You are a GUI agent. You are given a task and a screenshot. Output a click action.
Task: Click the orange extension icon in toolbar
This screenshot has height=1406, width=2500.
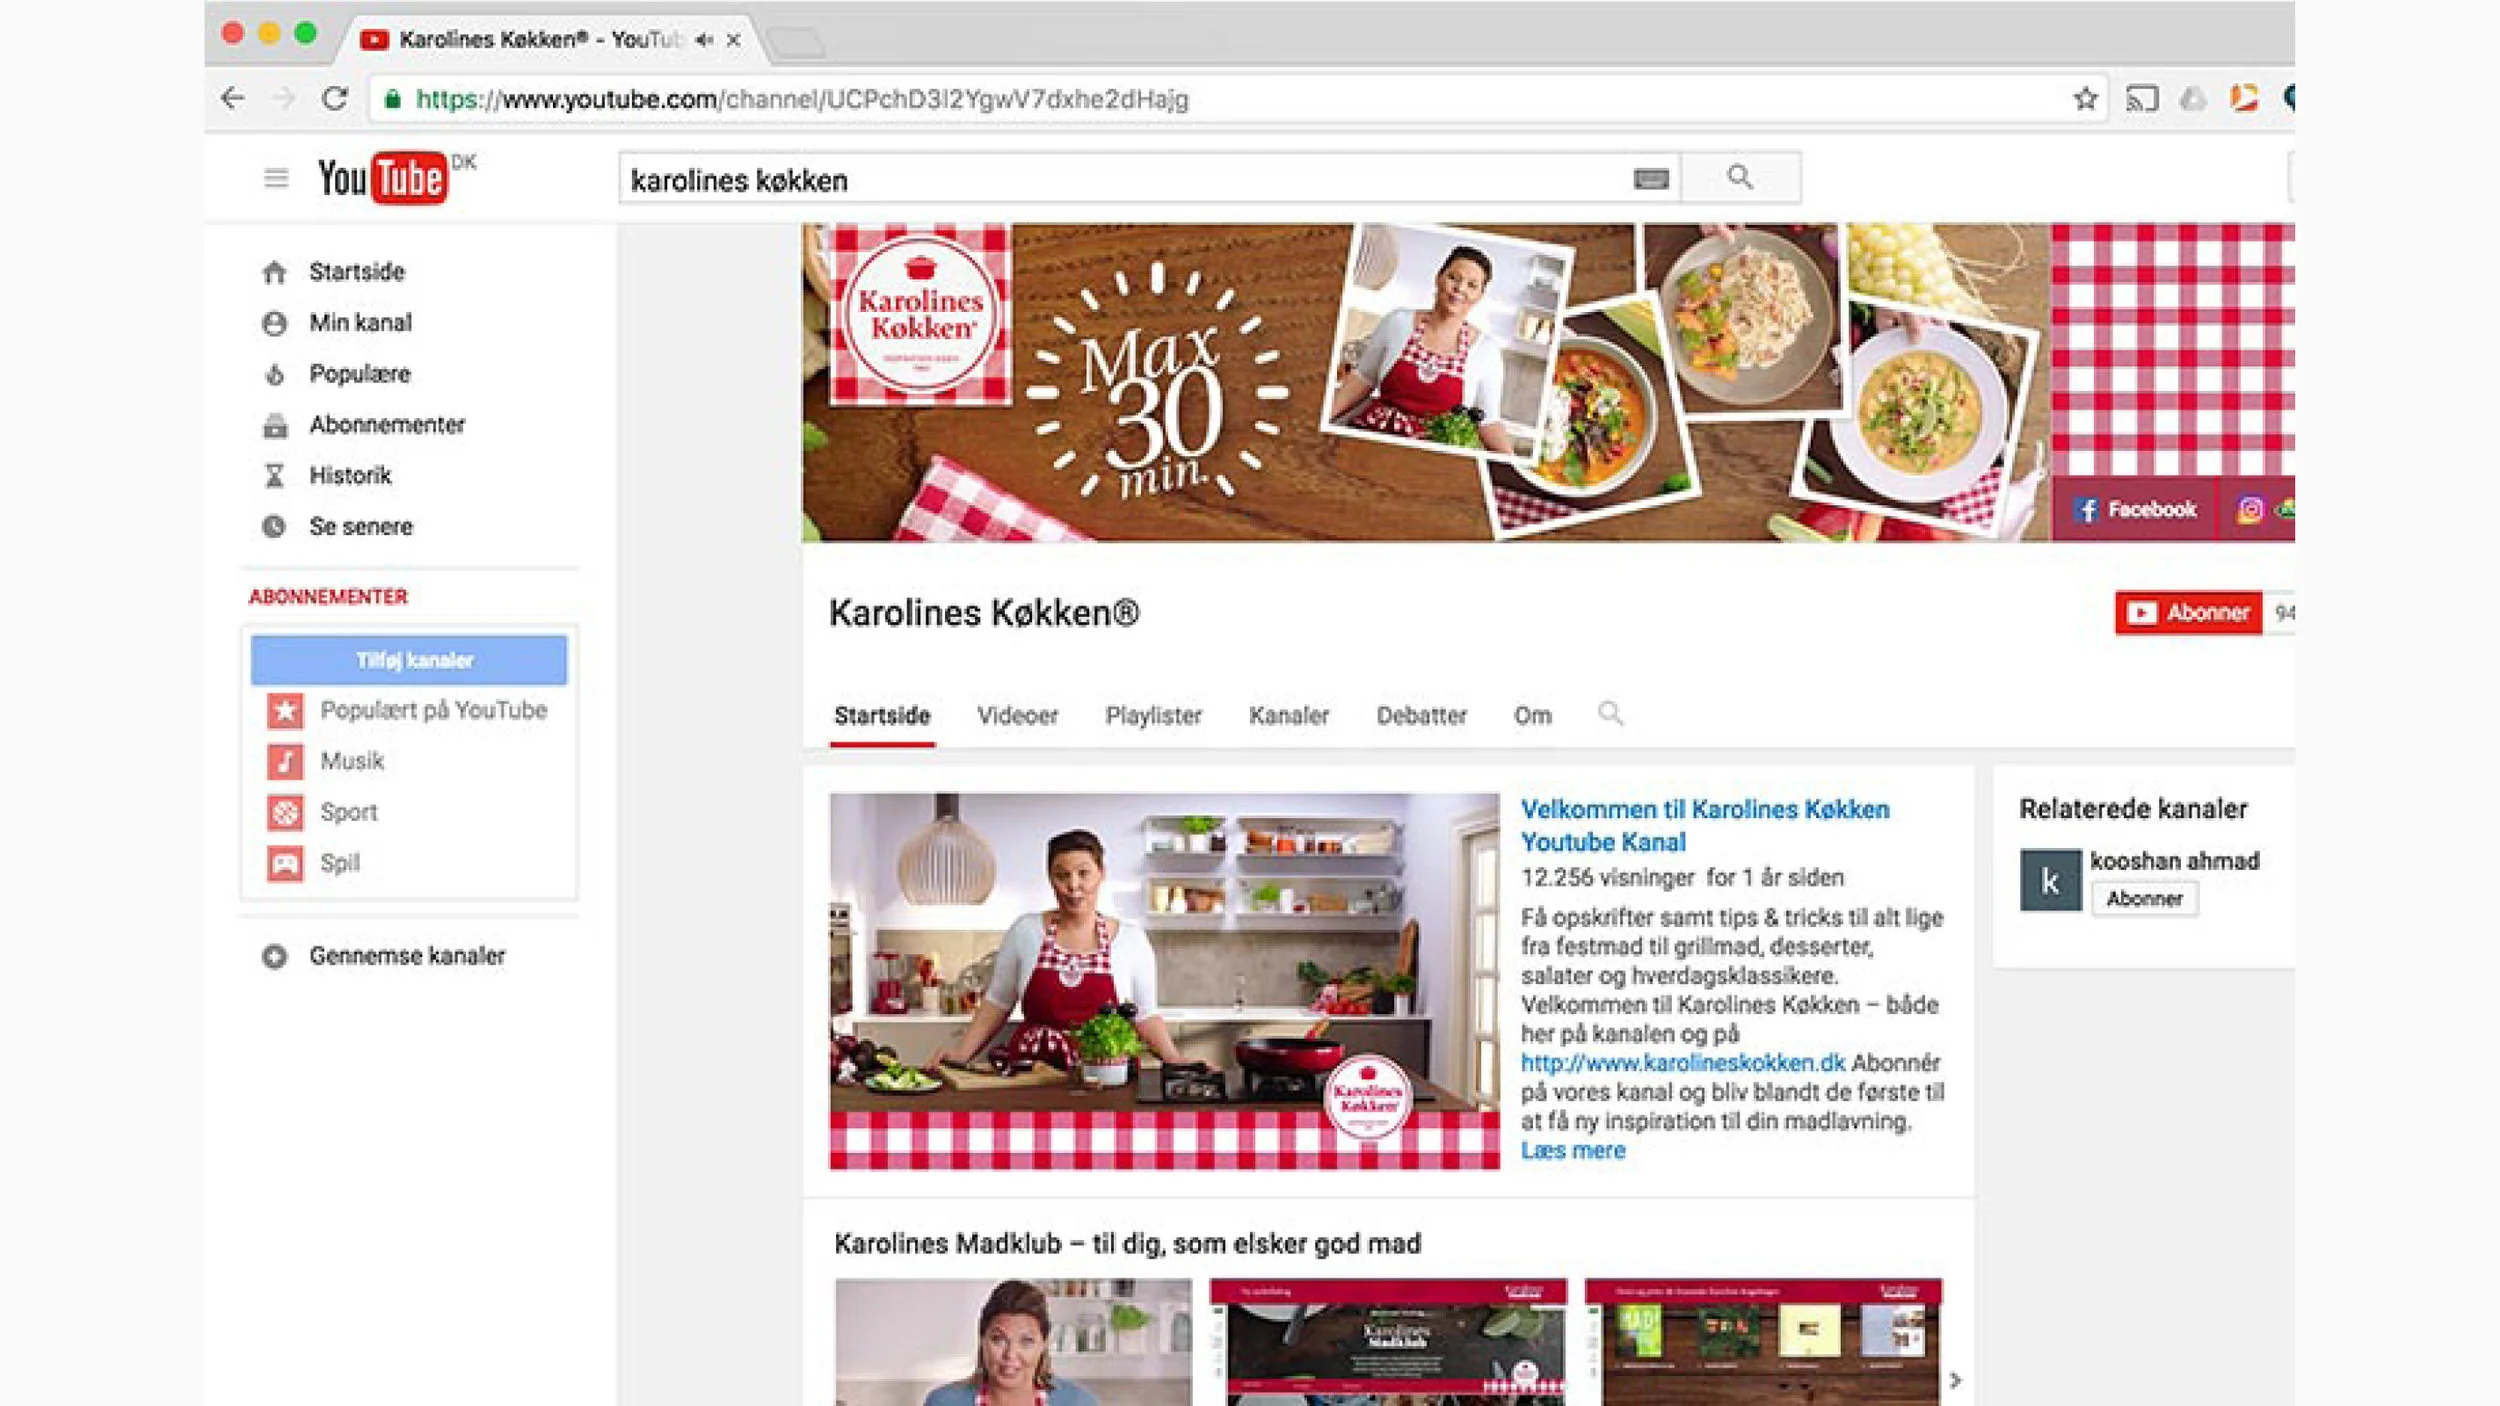tap(2244, 97)
